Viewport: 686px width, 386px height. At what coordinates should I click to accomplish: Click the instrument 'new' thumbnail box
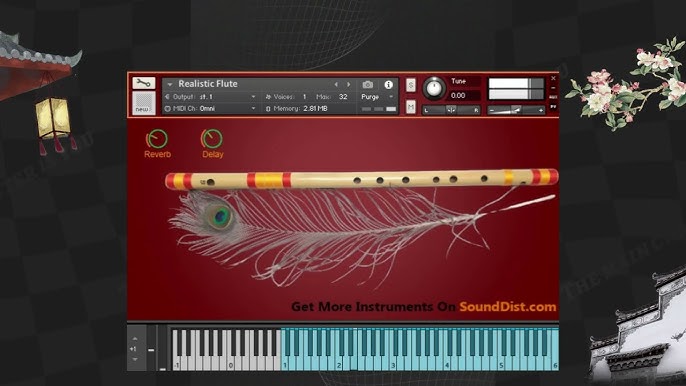point(144,103)
